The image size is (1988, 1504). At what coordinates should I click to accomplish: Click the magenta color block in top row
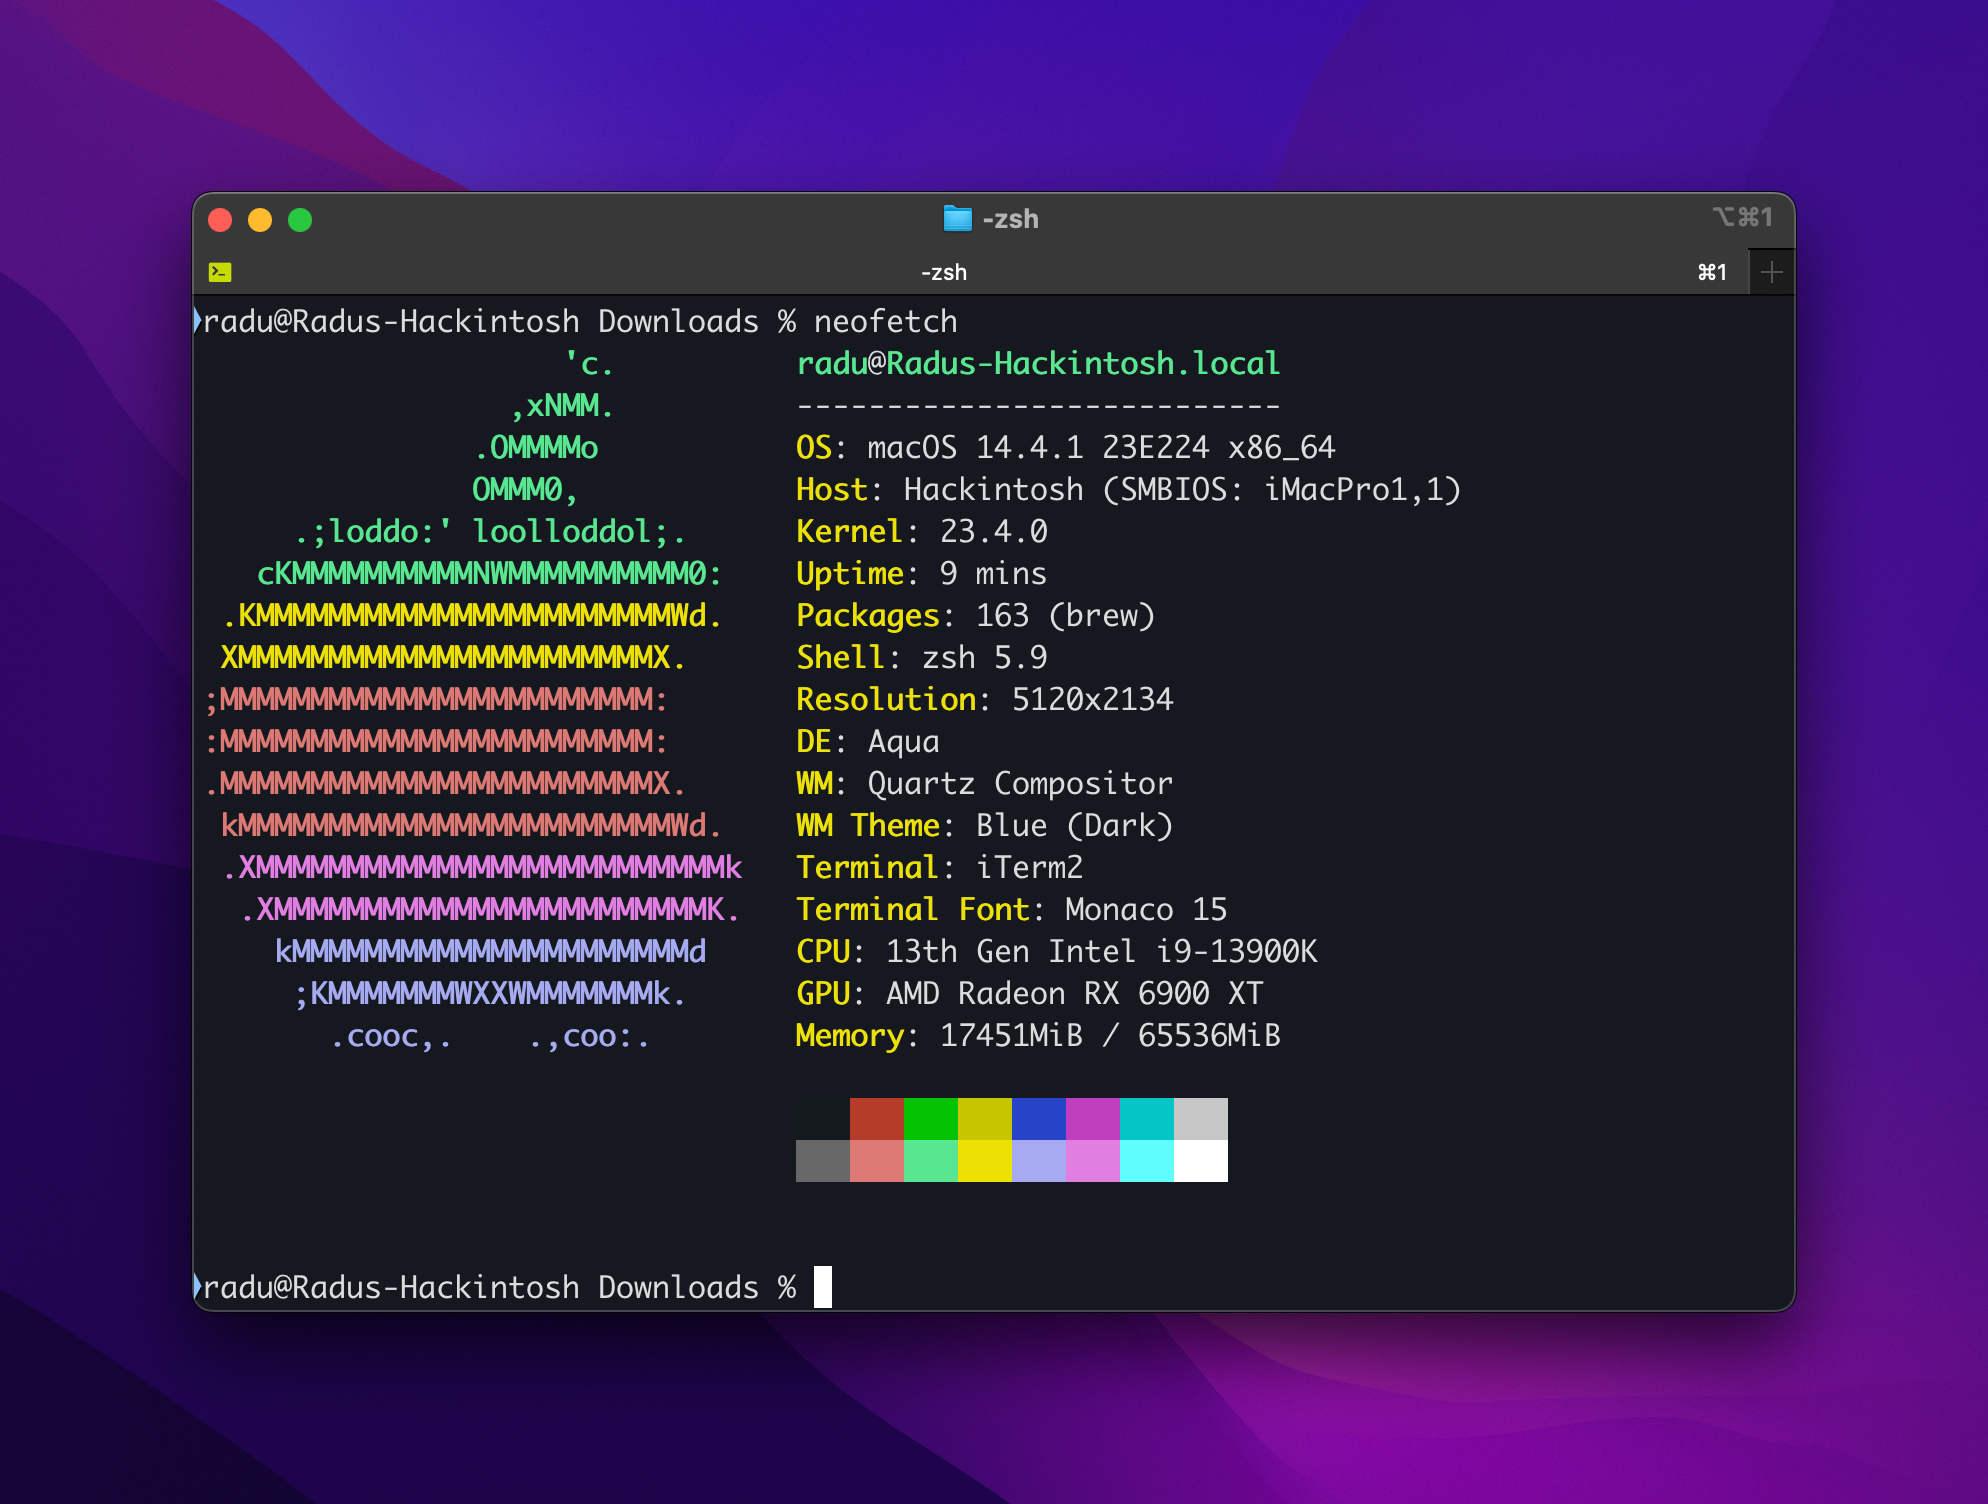1092,1118
